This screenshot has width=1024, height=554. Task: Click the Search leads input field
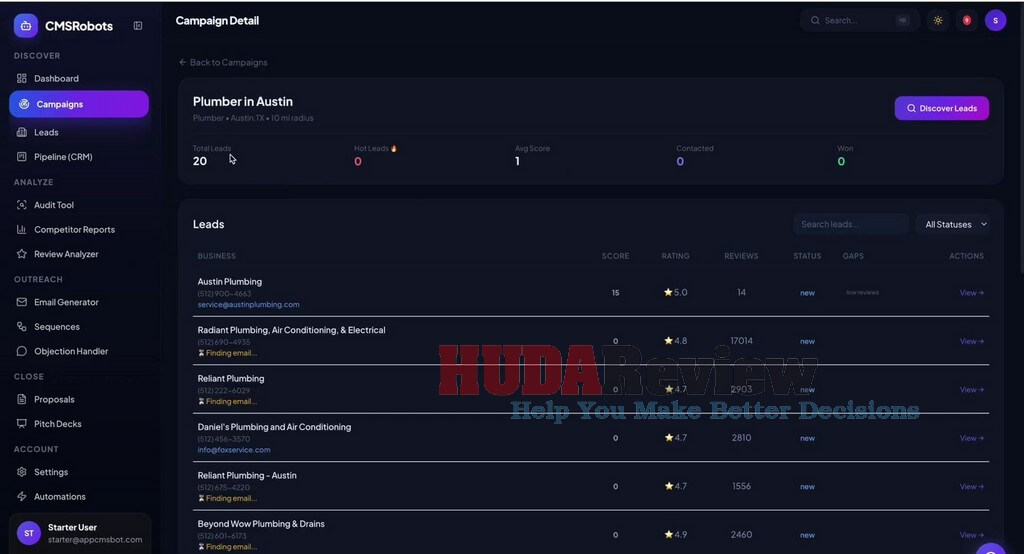click(850, 224)
